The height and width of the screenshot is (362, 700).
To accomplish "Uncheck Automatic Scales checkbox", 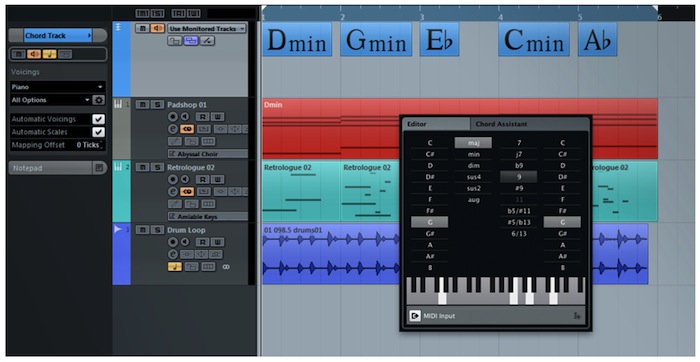I will [x=98, y=132].
